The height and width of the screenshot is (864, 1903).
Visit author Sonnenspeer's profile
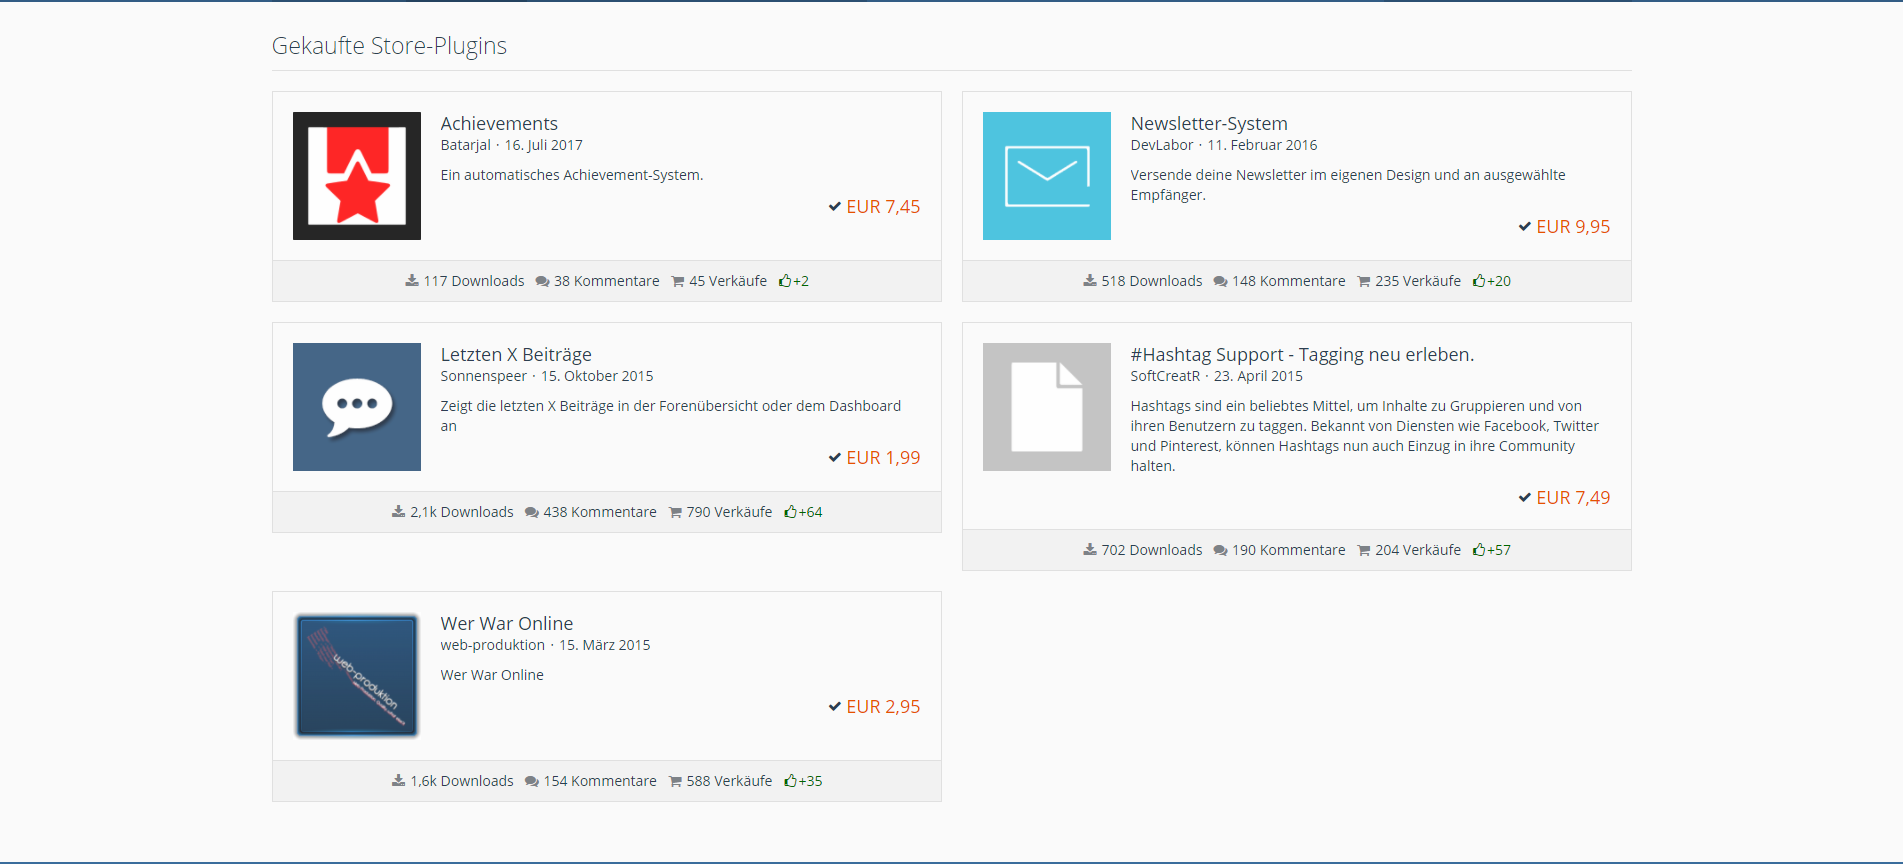tap(483, 376)
